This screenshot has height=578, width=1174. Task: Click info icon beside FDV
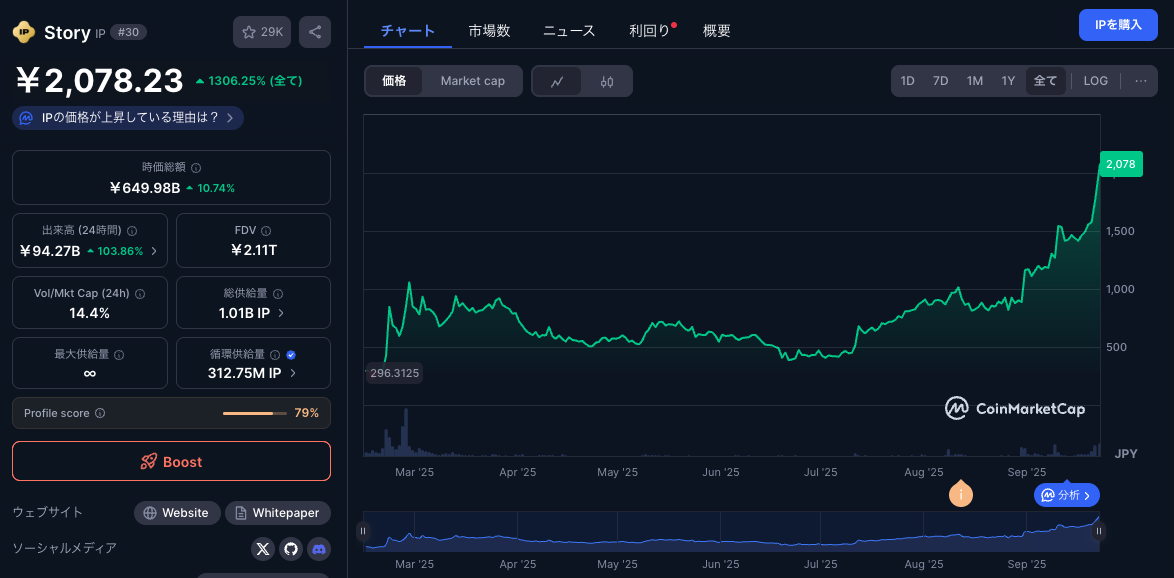(266, 231)
